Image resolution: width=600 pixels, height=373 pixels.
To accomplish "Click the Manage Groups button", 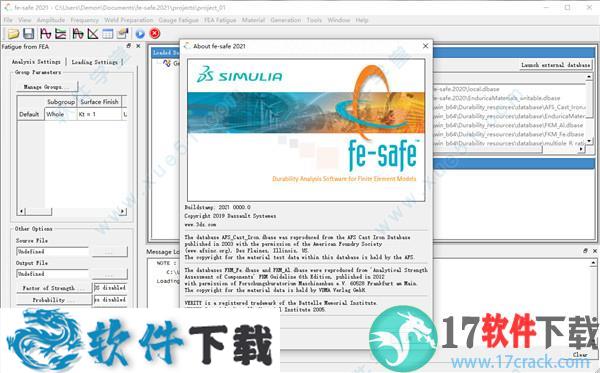I will [x=47, y=87].
